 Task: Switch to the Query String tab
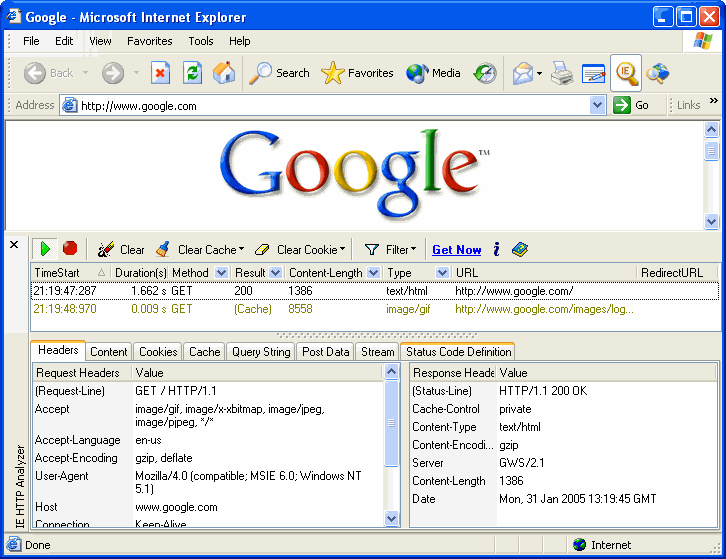coord(261,352)
